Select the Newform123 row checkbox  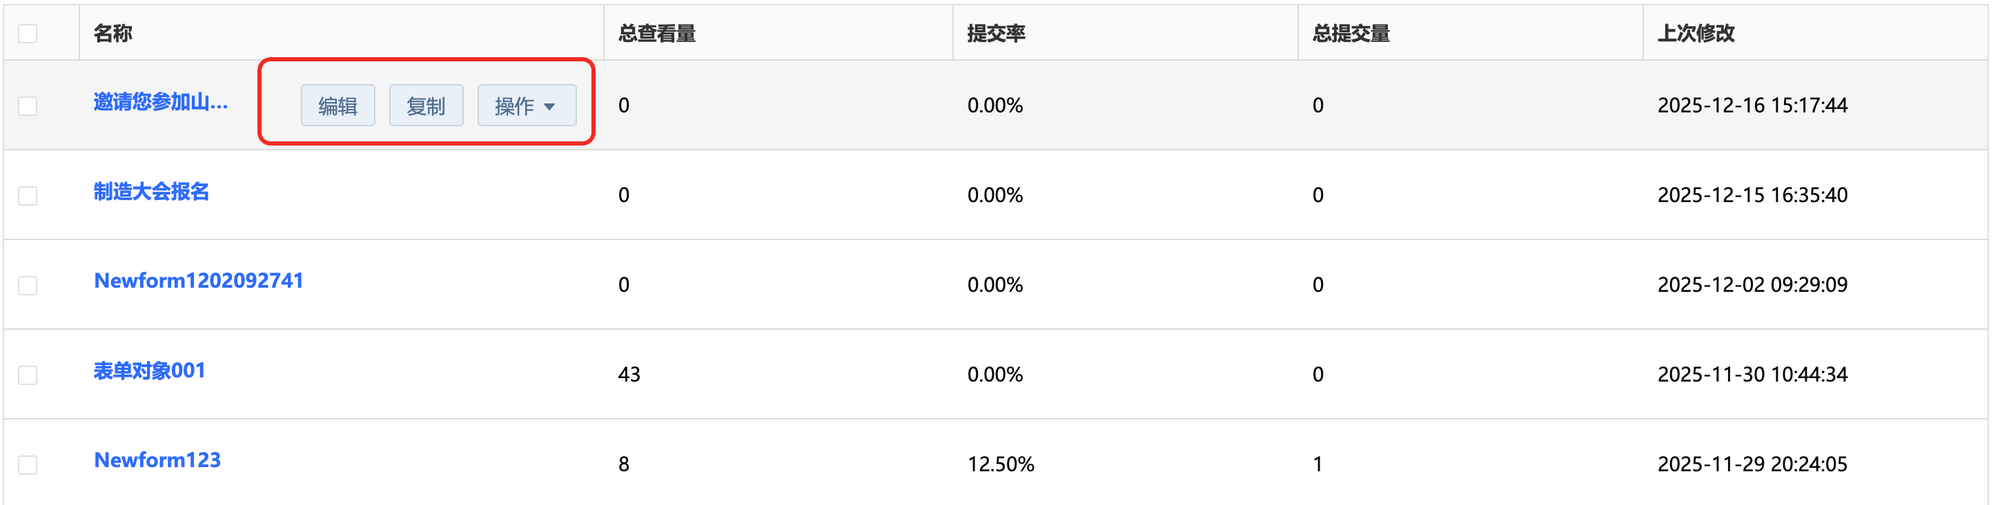pos(28,465)
